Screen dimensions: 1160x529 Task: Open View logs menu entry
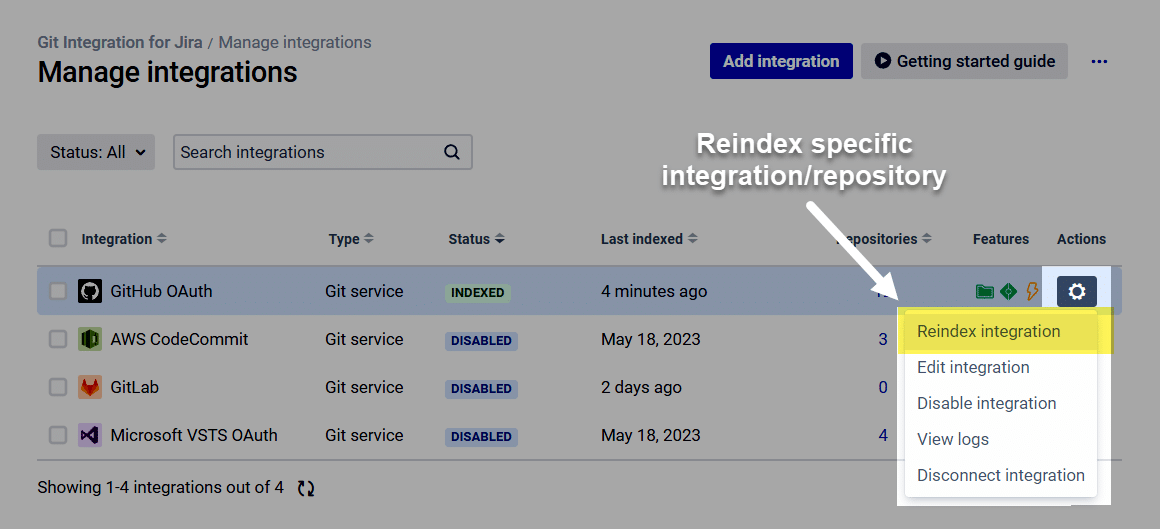[1001, 439]
